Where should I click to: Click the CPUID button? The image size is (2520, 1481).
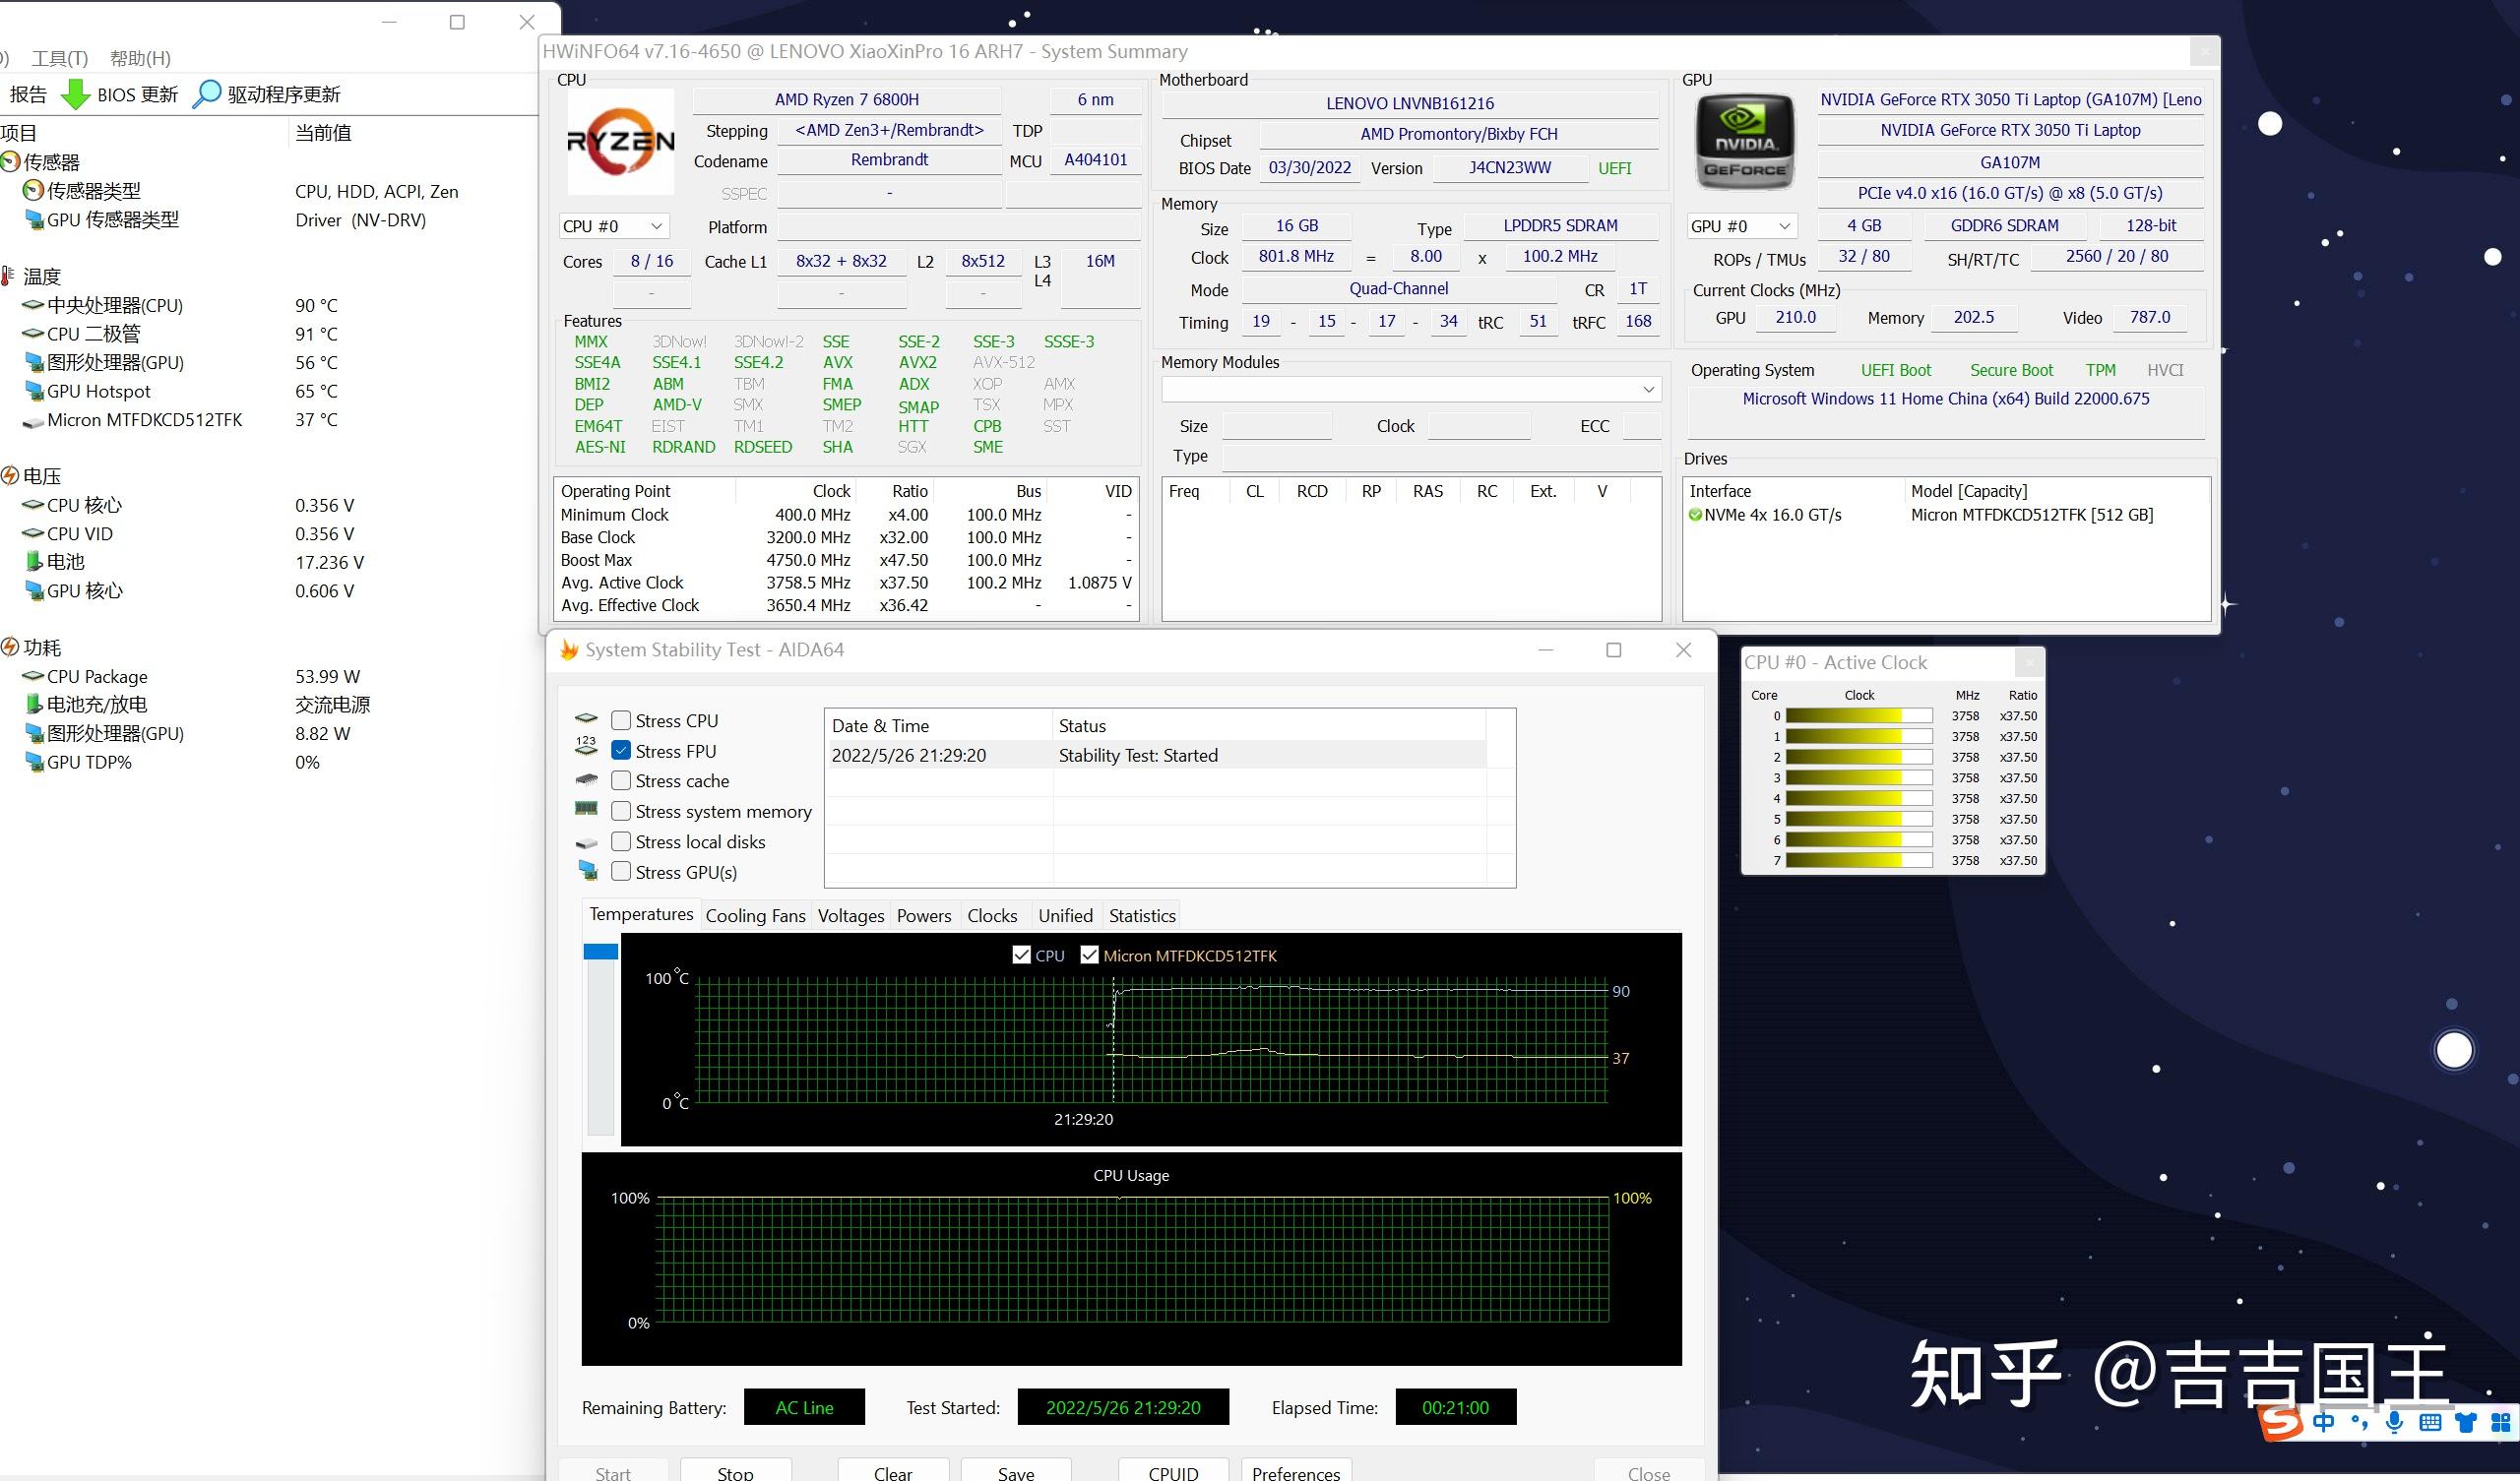[x=1173, y=1470]
